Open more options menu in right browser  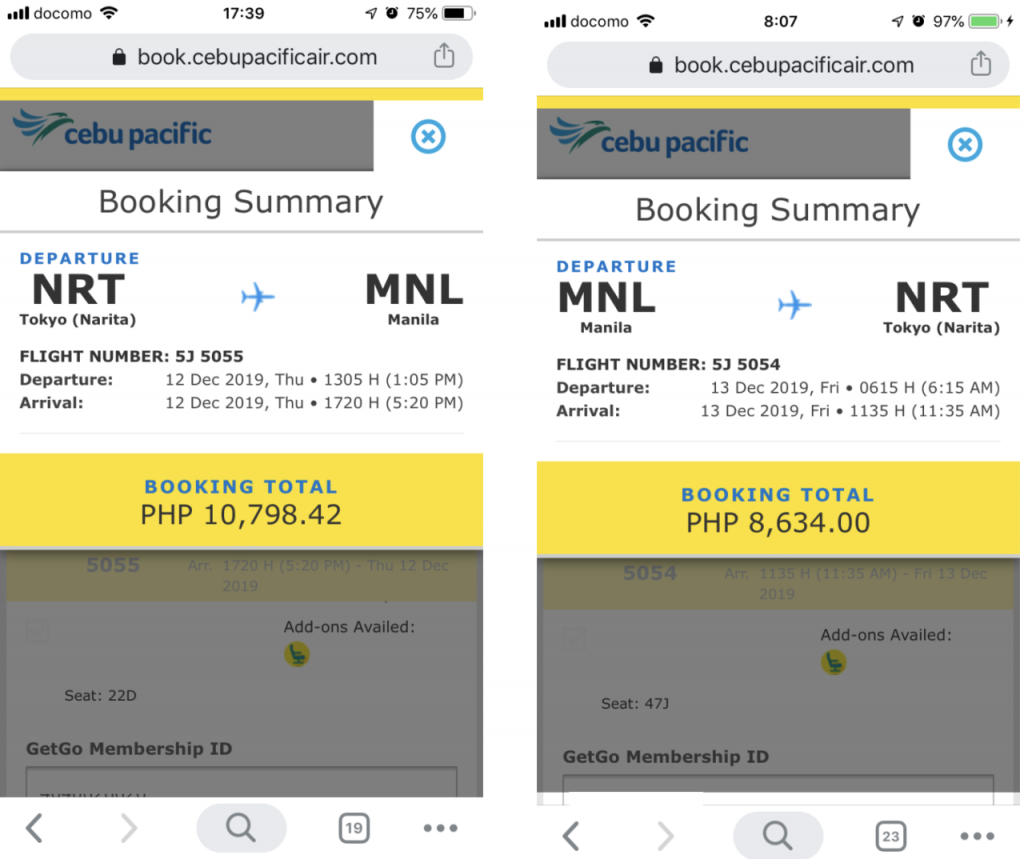tap(977, 836)
